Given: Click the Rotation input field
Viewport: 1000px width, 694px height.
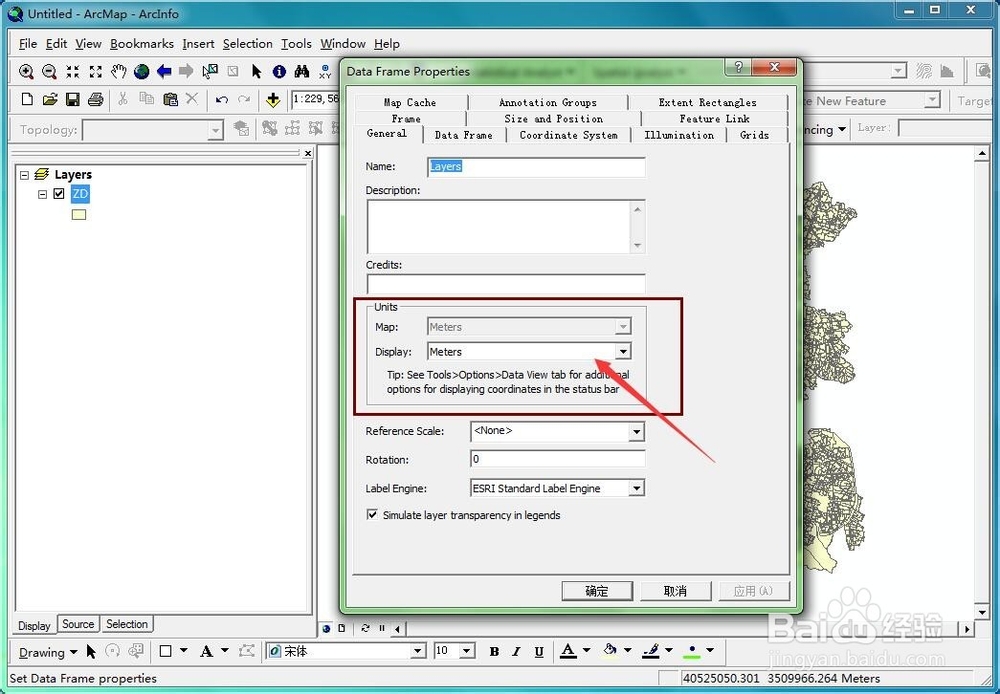Looking at the screenshot, I should pos(557,459).
